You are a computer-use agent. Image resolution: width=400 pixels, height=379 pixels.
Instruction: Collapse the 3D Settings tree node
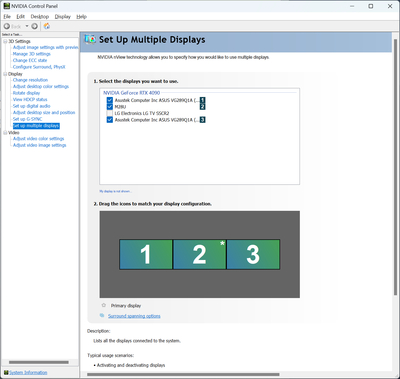pyautogui.click(x=5, y=41)
